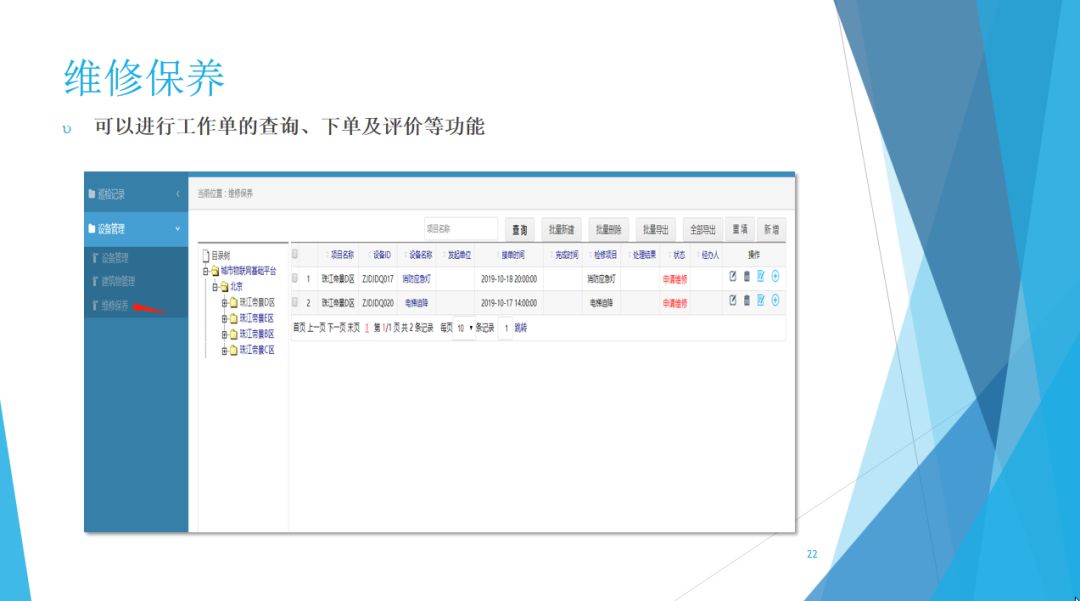Viewport: 1080px width, 601px height.
Task: Click trash delete icon in row 2
Action: (x=747, y=300)
